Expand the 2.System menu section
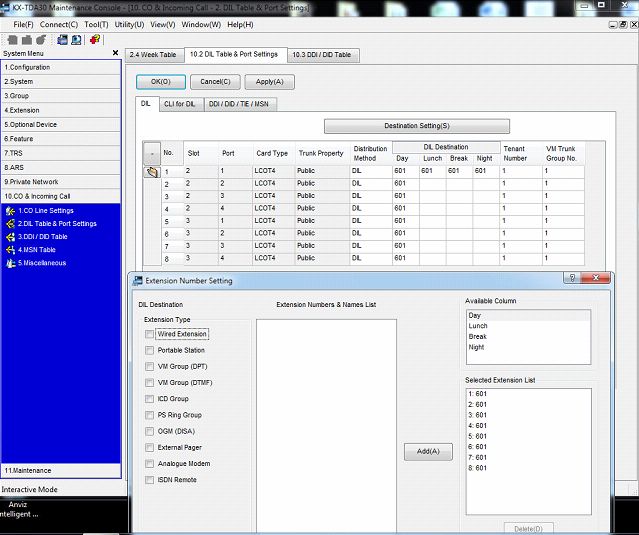 61,81
